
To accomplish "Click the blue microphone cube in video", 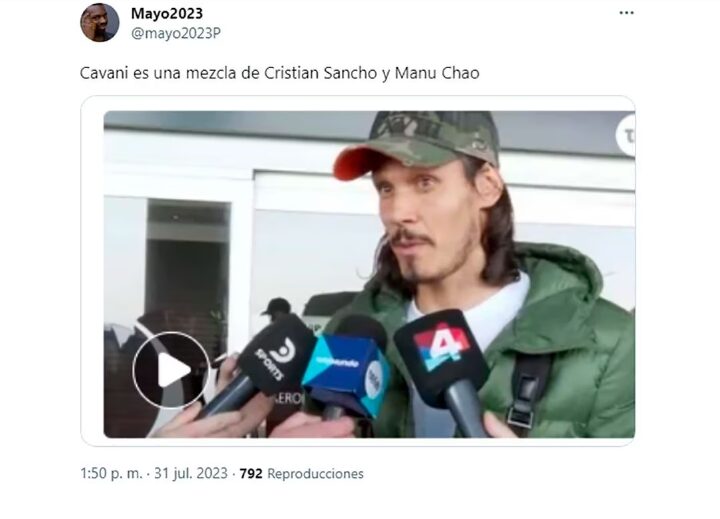I will point(347,374).
